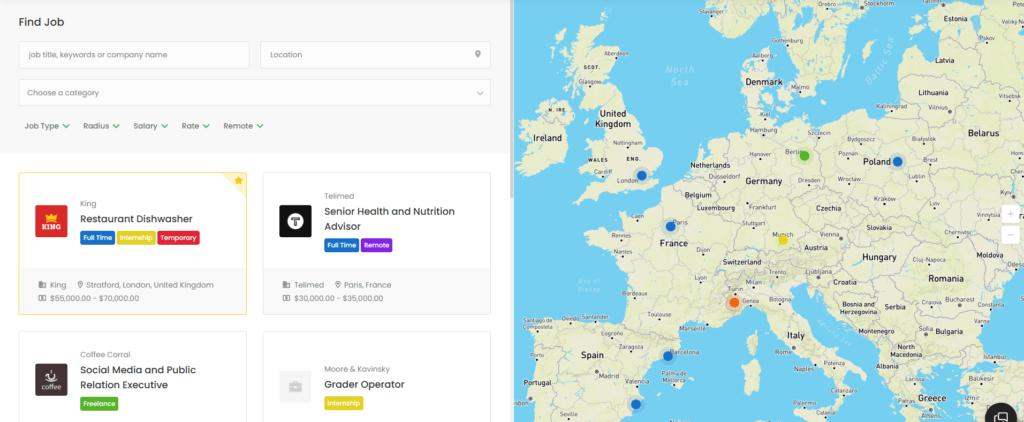1024x422 pixels.
Task: Click the green map marker near Berlin
Action: 805,156
